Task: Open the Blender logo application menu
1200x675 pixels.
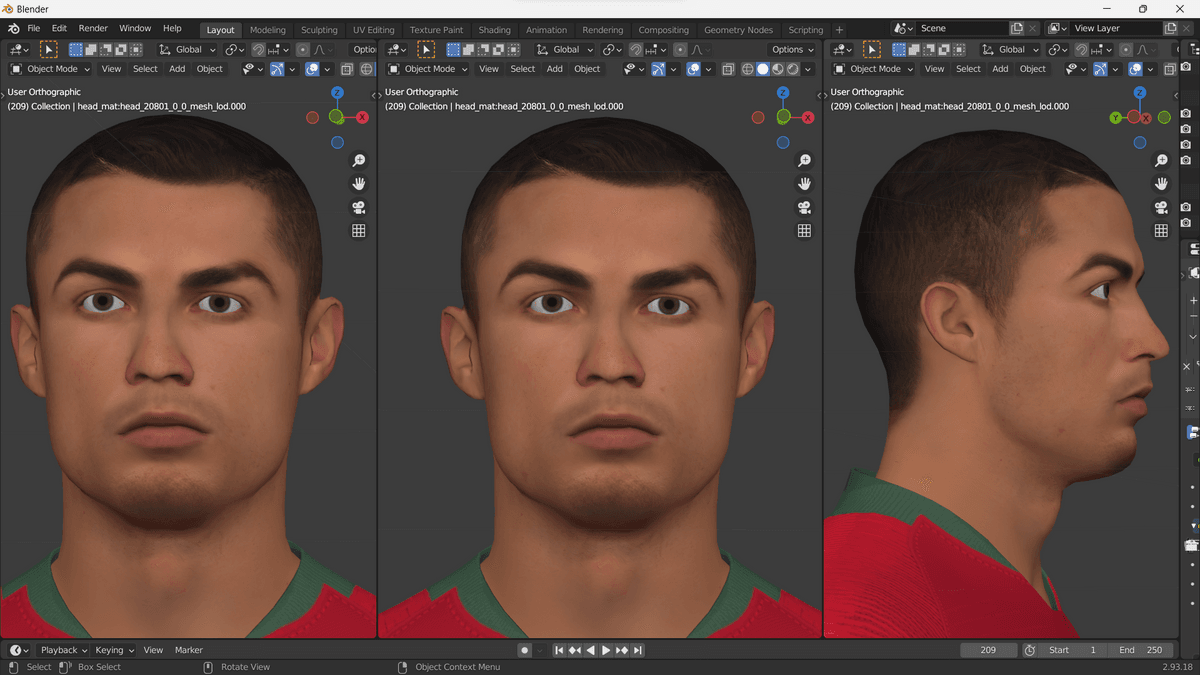Action: [x=14, y=29]
